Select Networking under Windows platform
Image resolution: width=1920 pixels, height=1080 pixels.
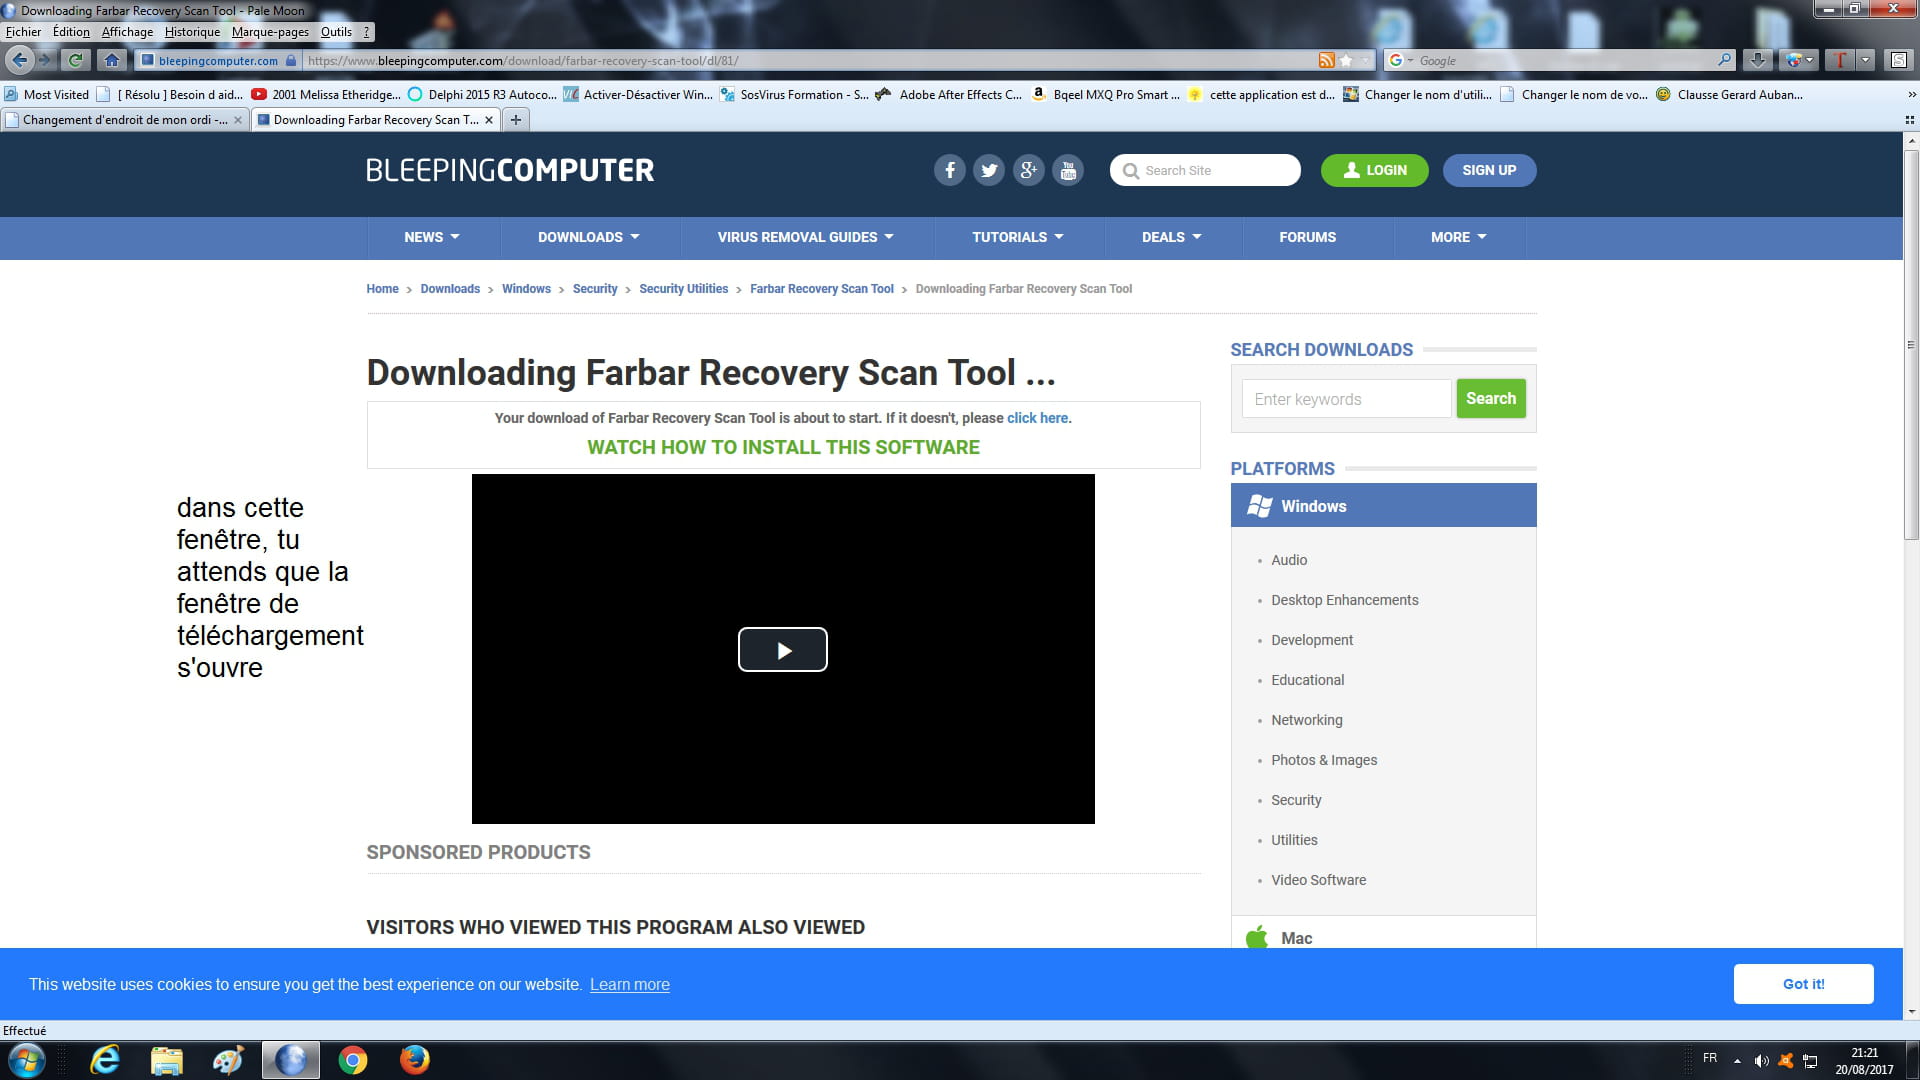(x=1307, y=720)
